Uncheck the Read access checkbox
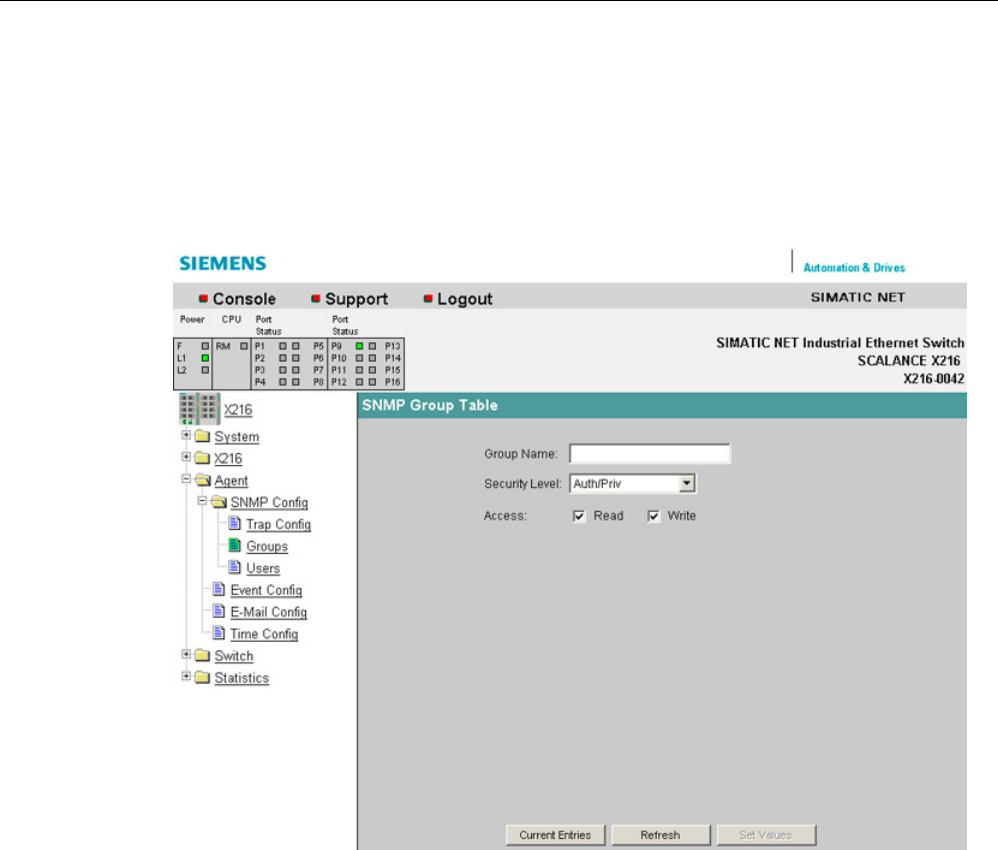The width and height of the screenshot is (998, 850). tap(579, 516)
